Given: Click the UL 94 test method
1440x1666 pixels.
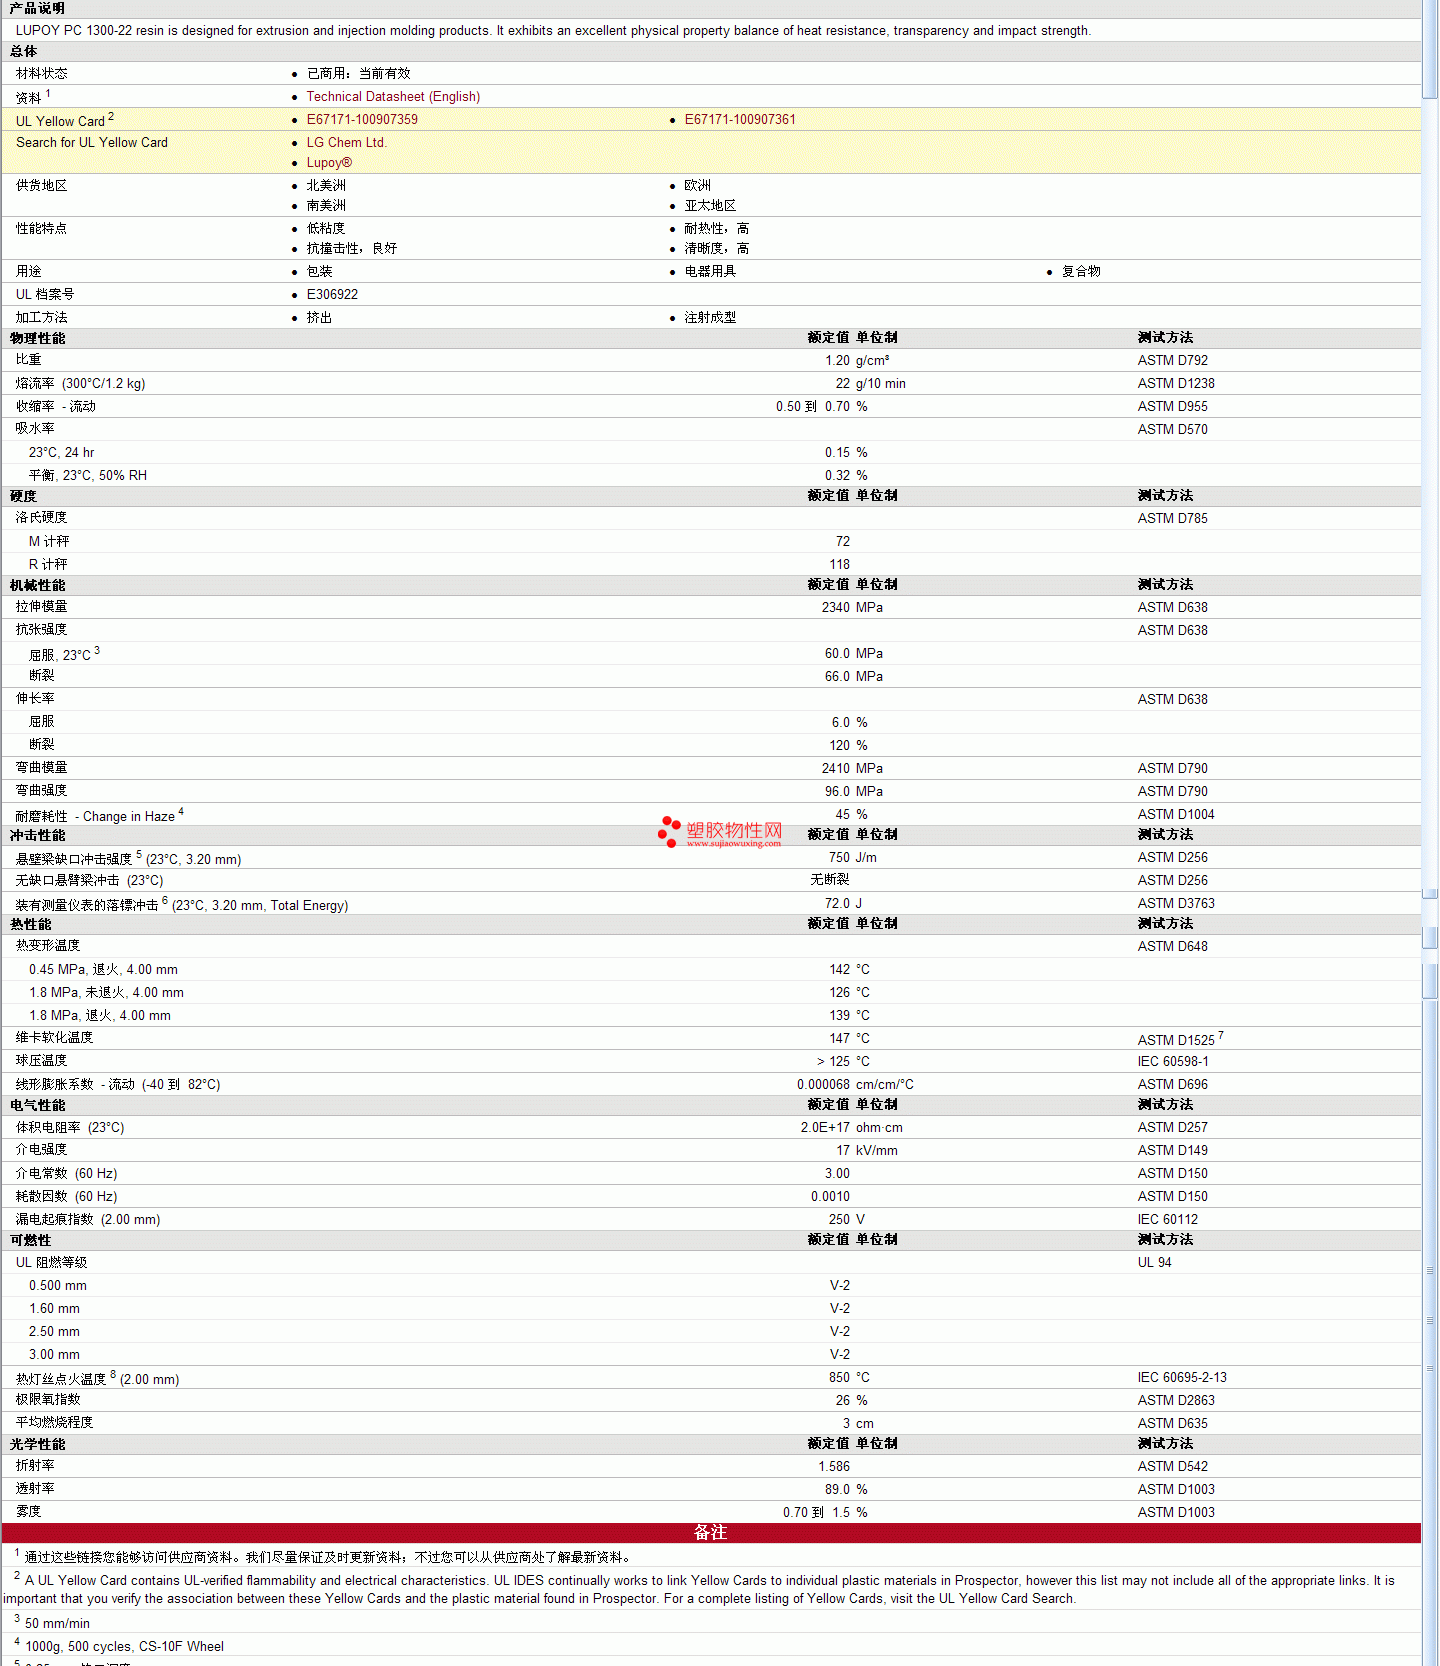Looking at the screenshot, I should click(1154, 1263).
